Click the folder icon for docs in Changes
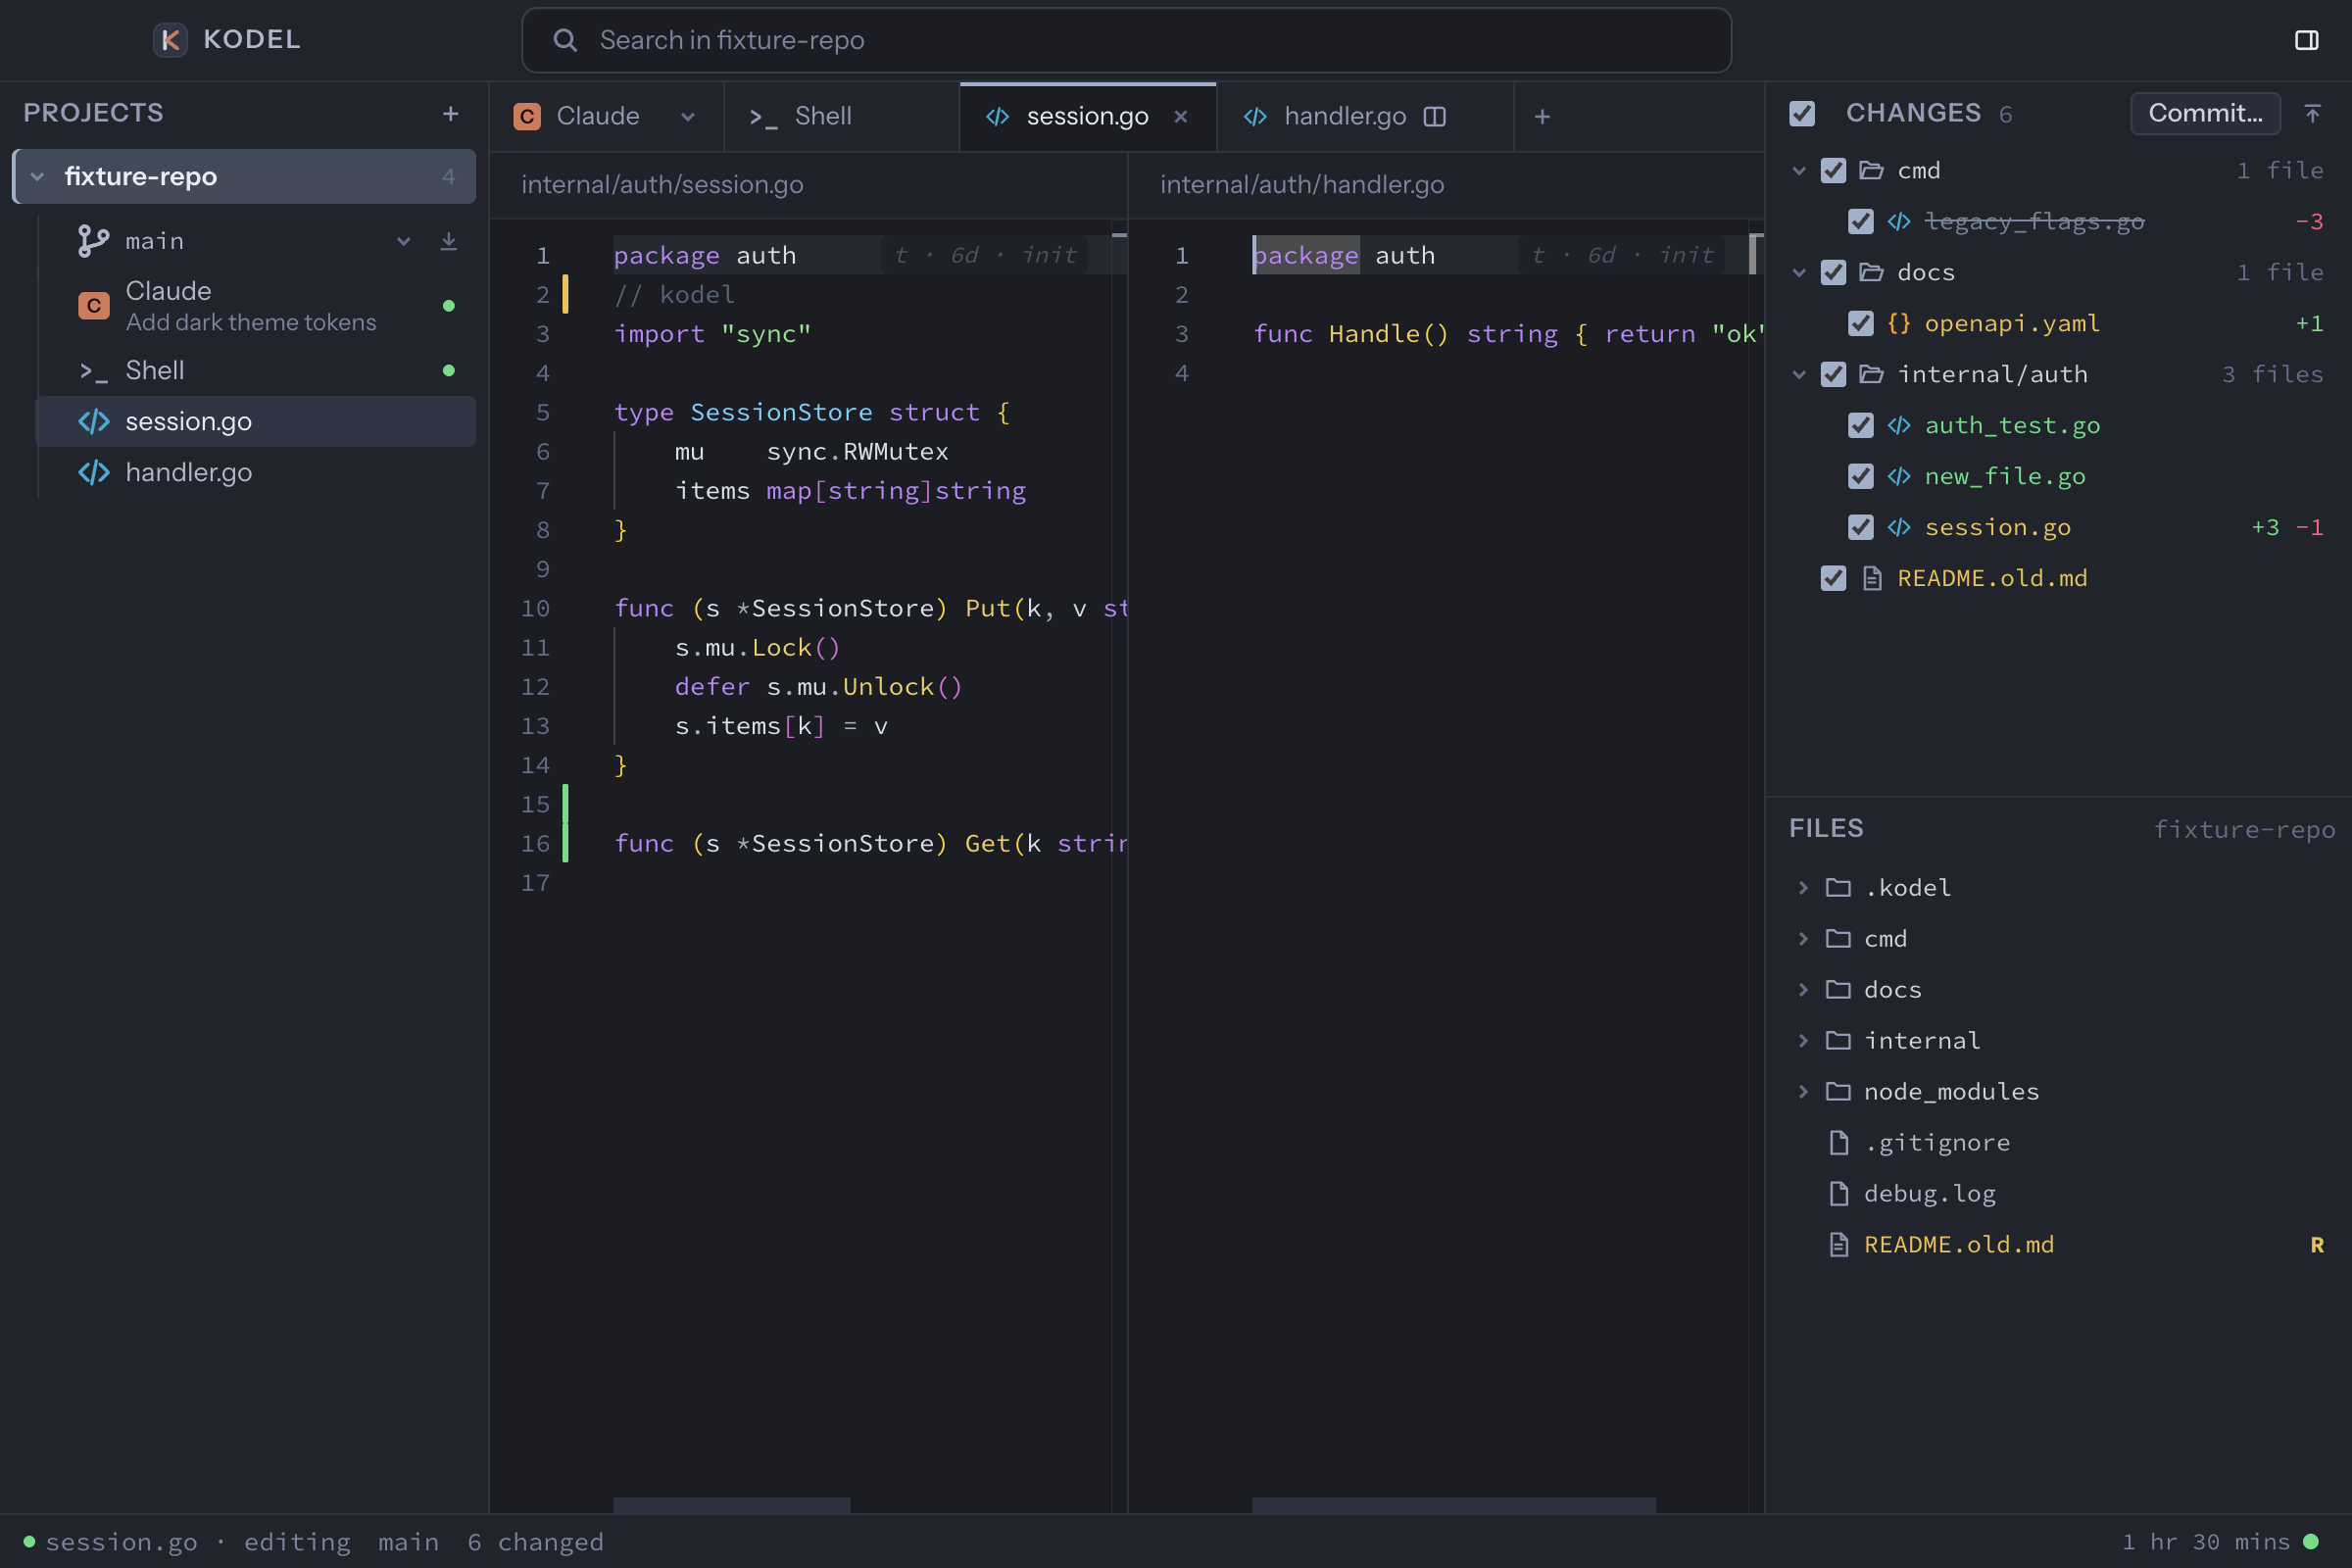Image resolution: width=2352 pixels, height=1568 pixels. click(x=1871, y=273)
